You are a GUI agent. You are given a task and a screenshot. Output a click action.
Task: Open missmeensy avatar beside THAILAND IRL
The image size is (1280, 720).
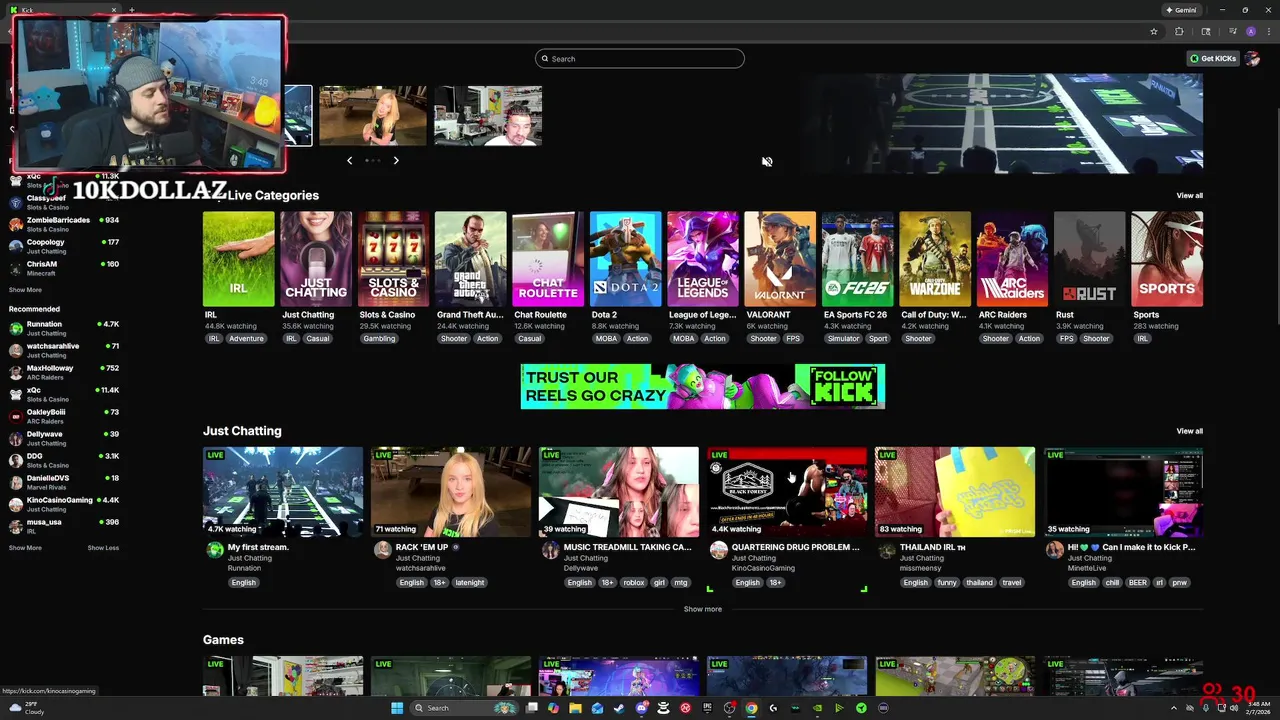886,549
